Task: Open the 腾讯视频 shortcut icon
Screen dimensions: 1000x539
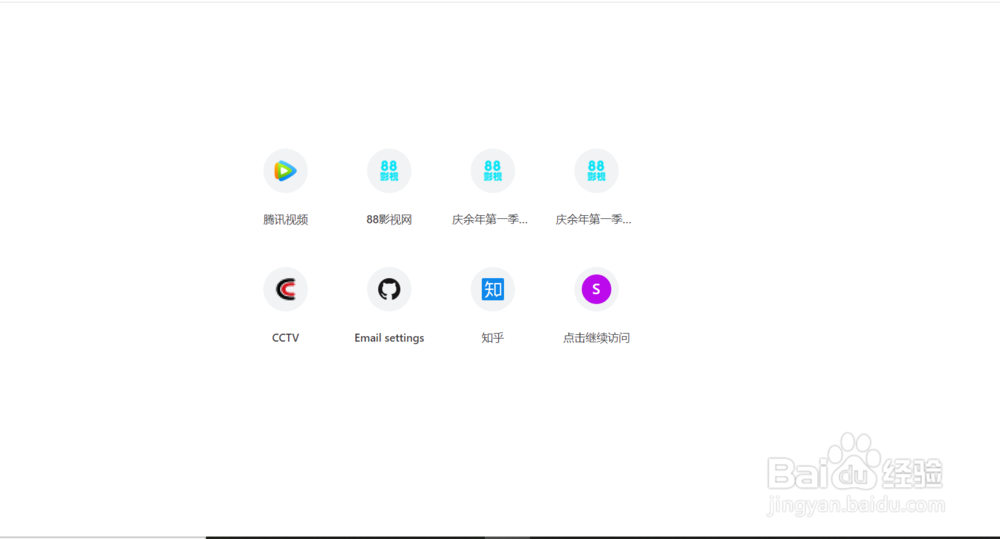Action: (285, 171)
